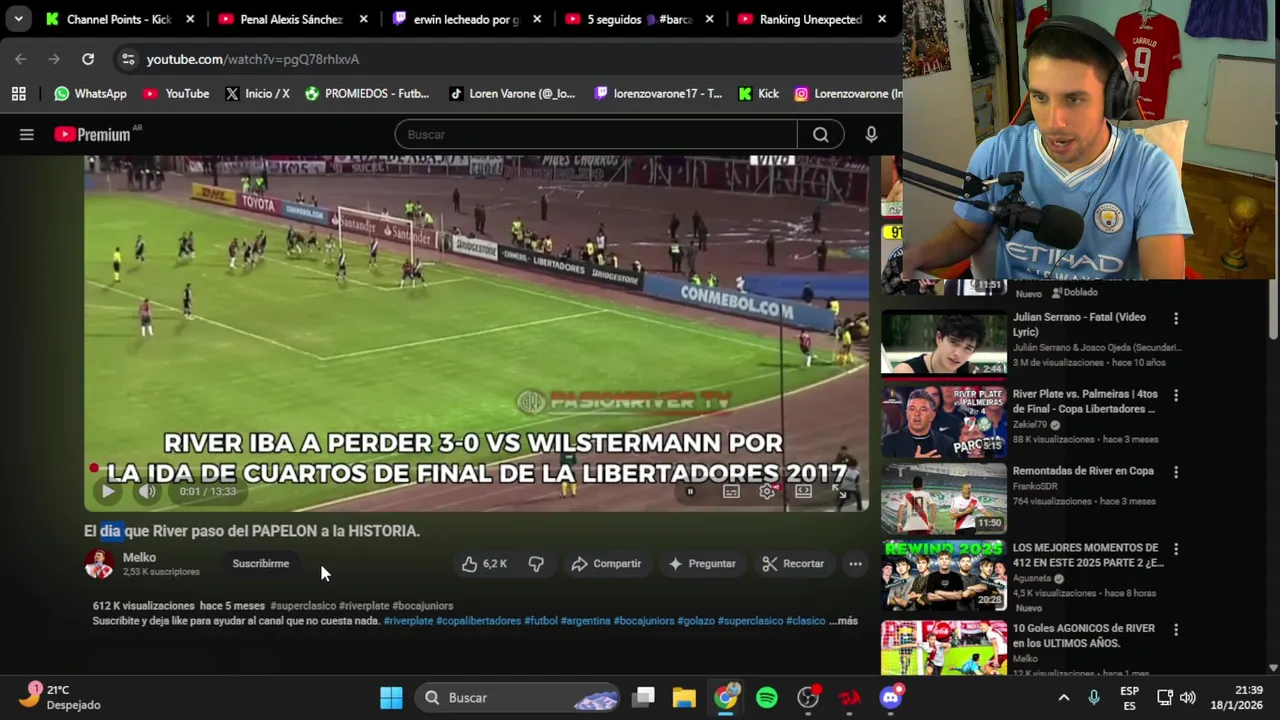This screenshot has width=1280, height=720.
Task: Open taskbar volume control
Action: click(1188, 698)
